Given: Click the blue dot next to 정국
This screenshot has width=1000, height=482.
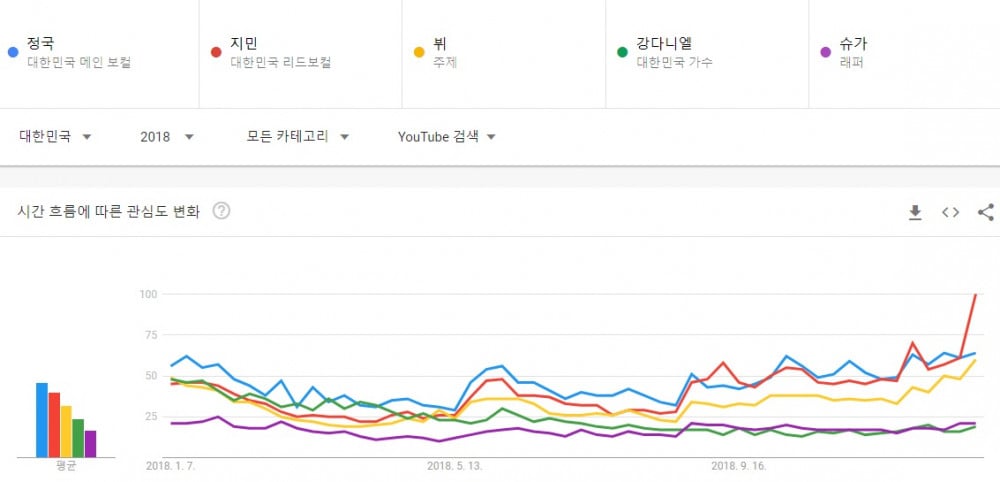Looking at the screenshot, I should 13,52.
